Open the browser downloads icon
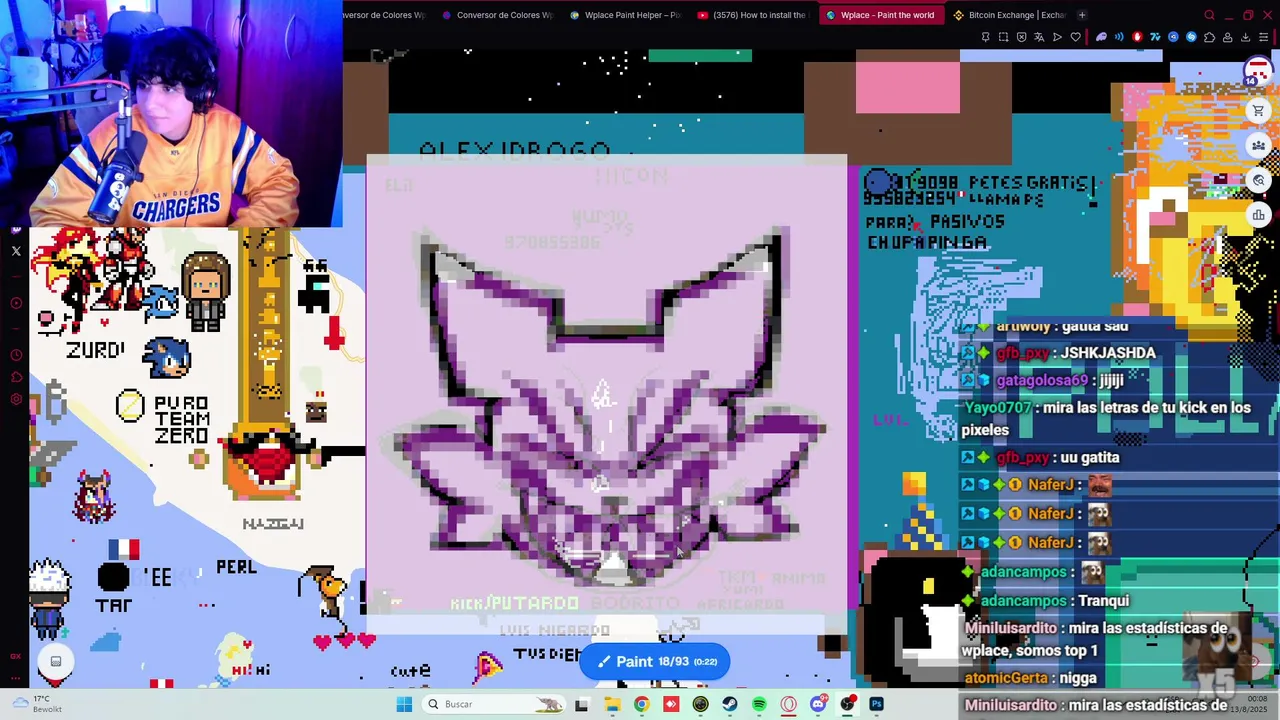This screenshot has height=720, width=1280. [x=1245, y=37]
